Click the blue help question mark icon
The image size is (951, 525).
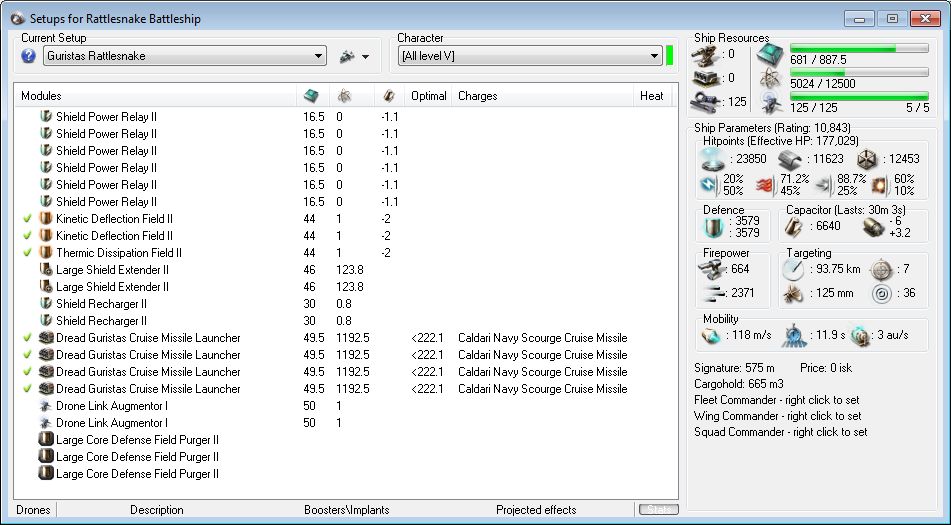29,56
